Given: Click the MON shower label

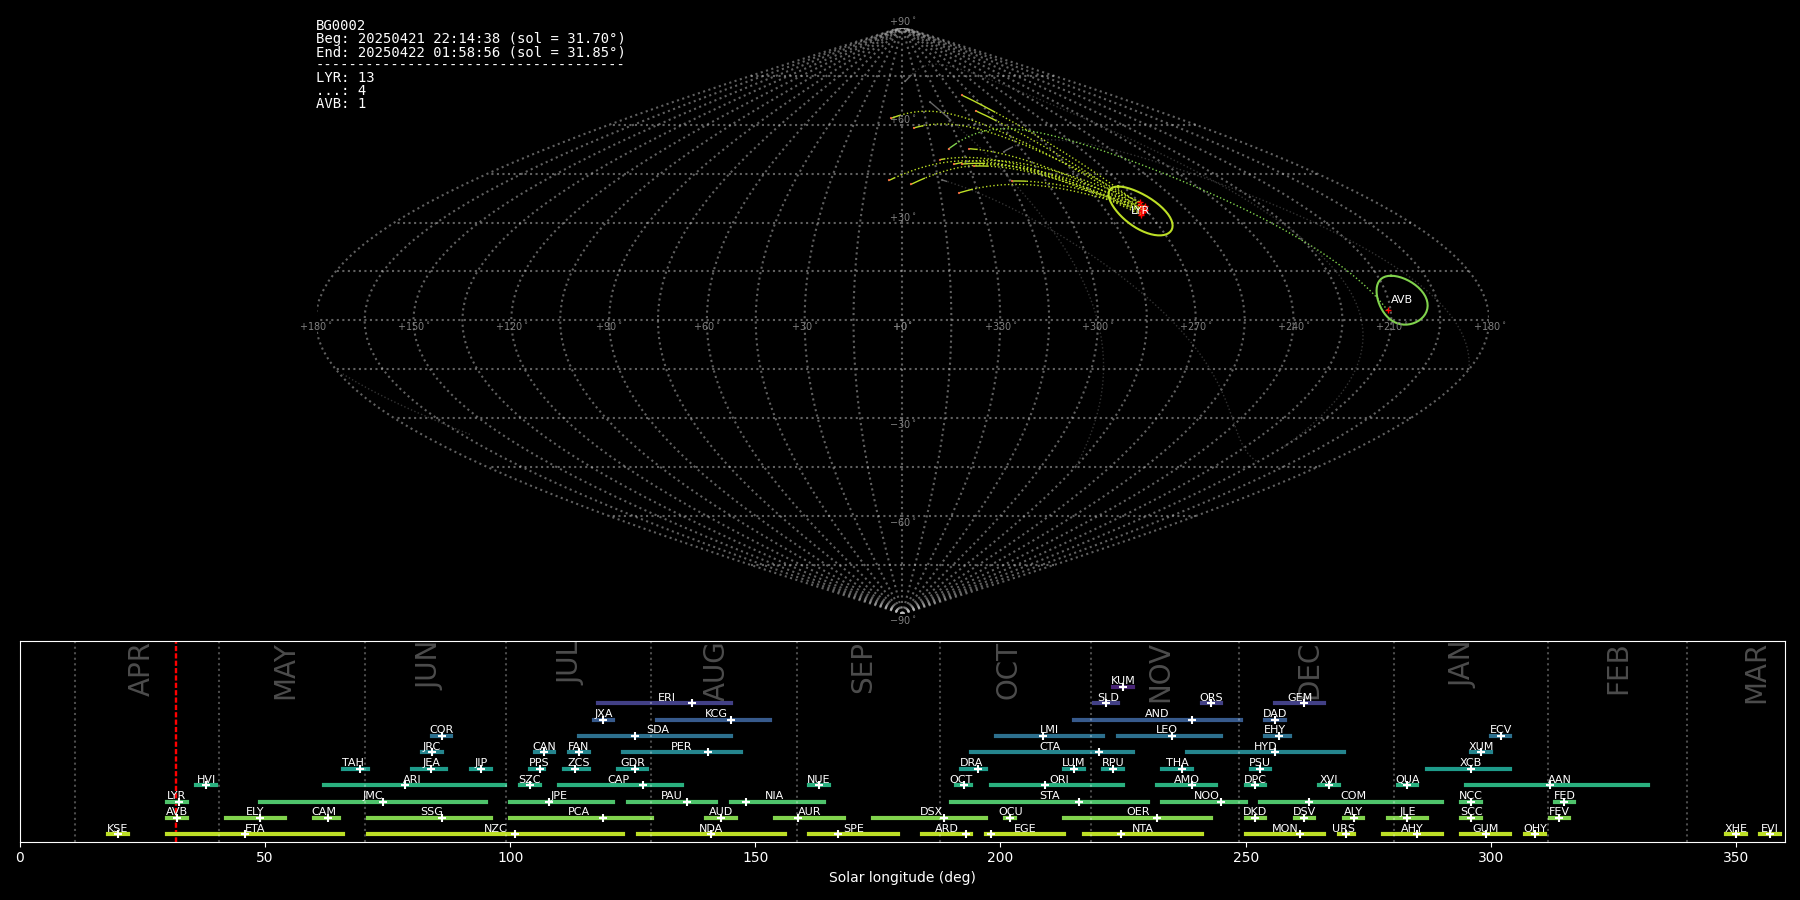Looking at the screenshot, I should tap(1285, 829).
